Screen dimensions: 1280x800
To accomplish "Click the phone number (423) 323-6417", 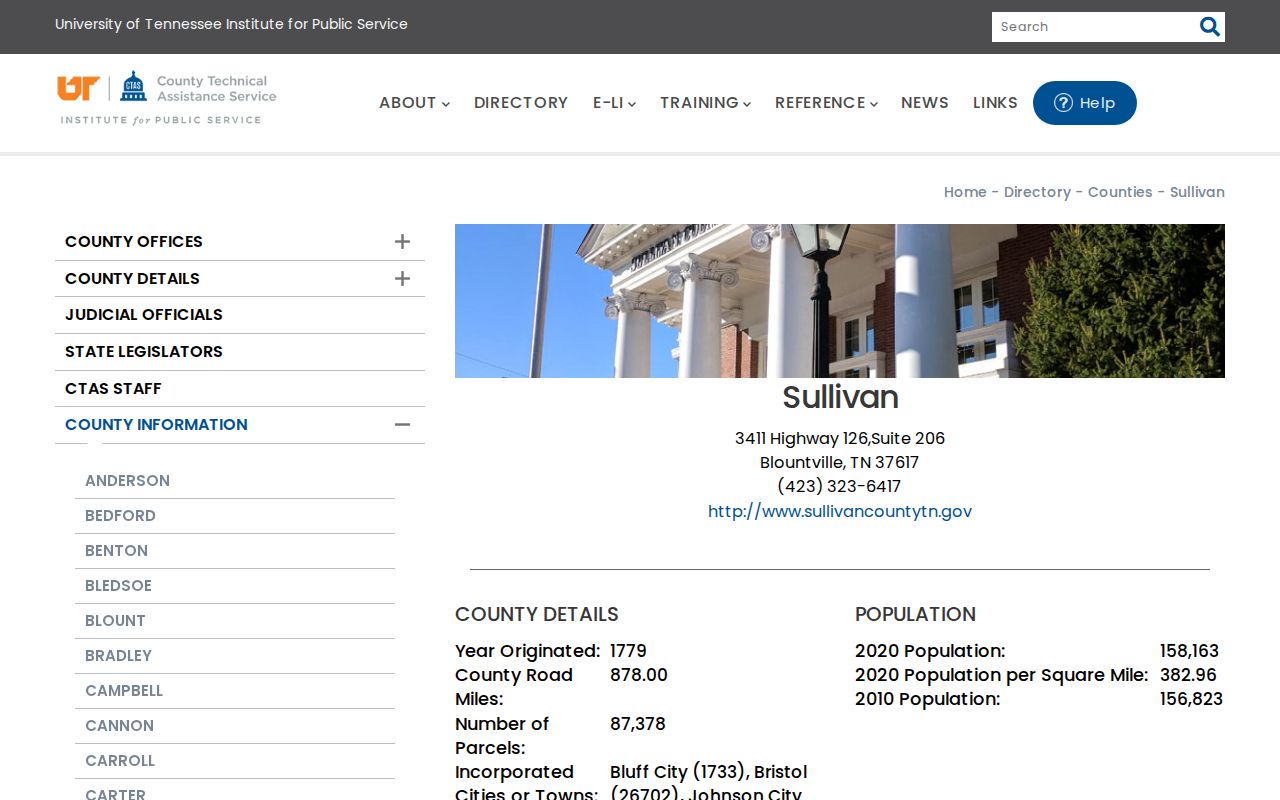I will [839, 487].
